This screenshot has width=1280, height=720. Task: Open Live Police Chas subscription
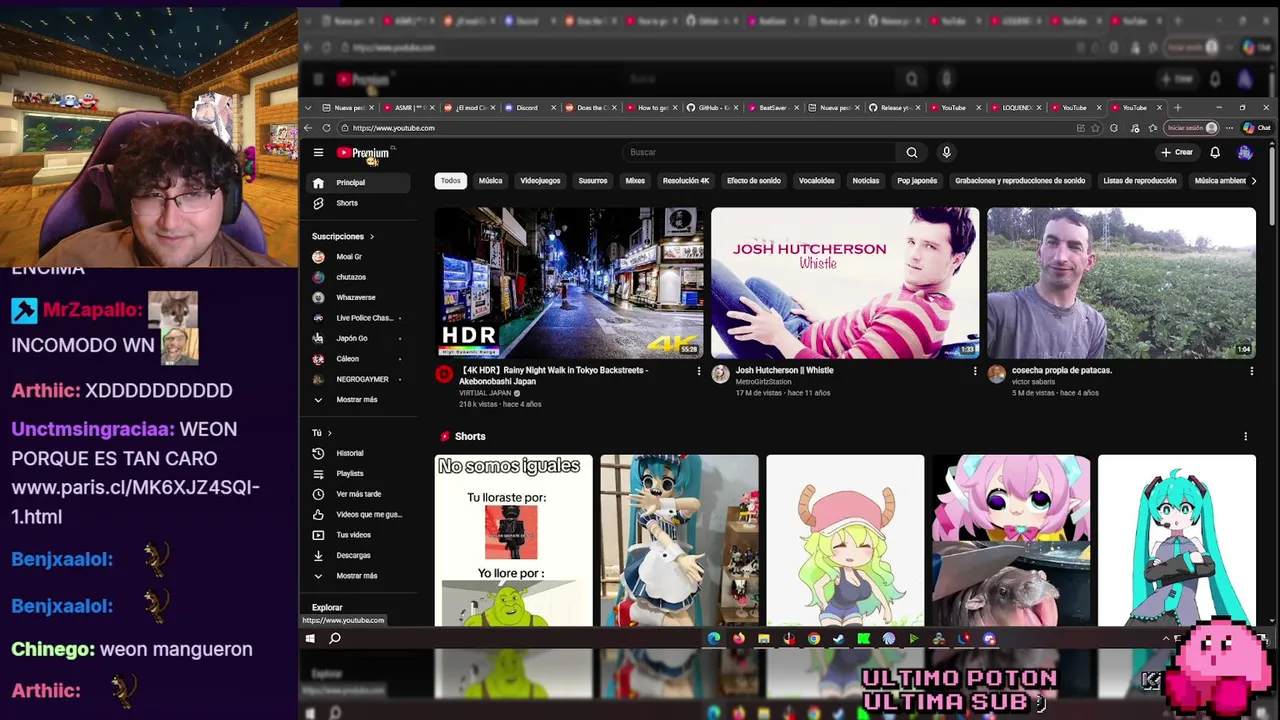[x=359, y=318]
